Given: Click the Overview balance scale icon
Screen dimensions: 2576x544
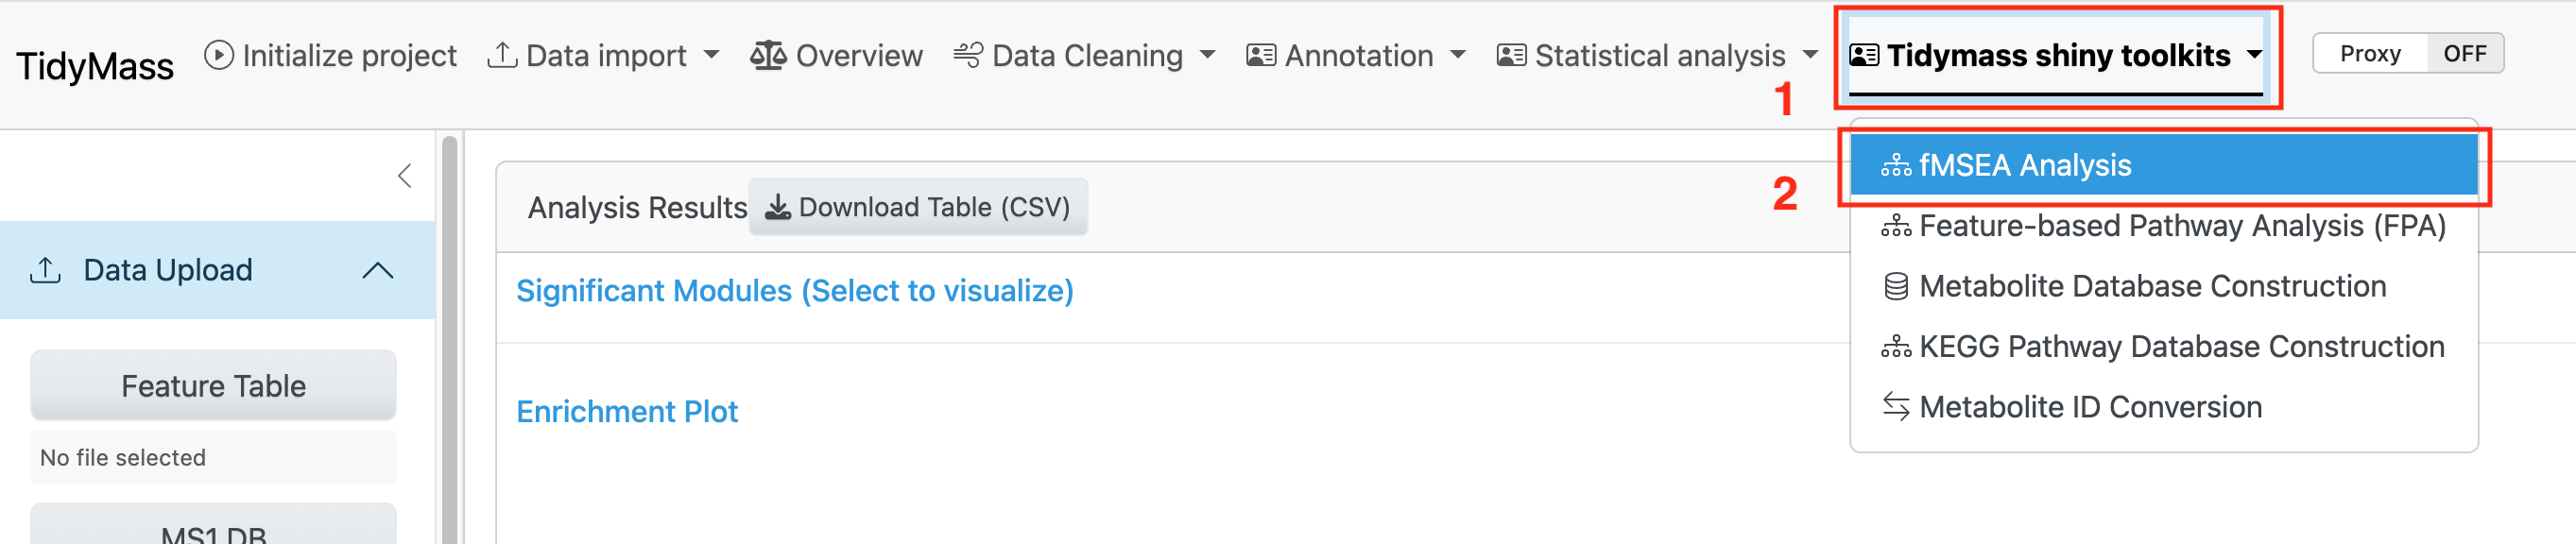Looking at the screenshot, I should click(767, 55).
